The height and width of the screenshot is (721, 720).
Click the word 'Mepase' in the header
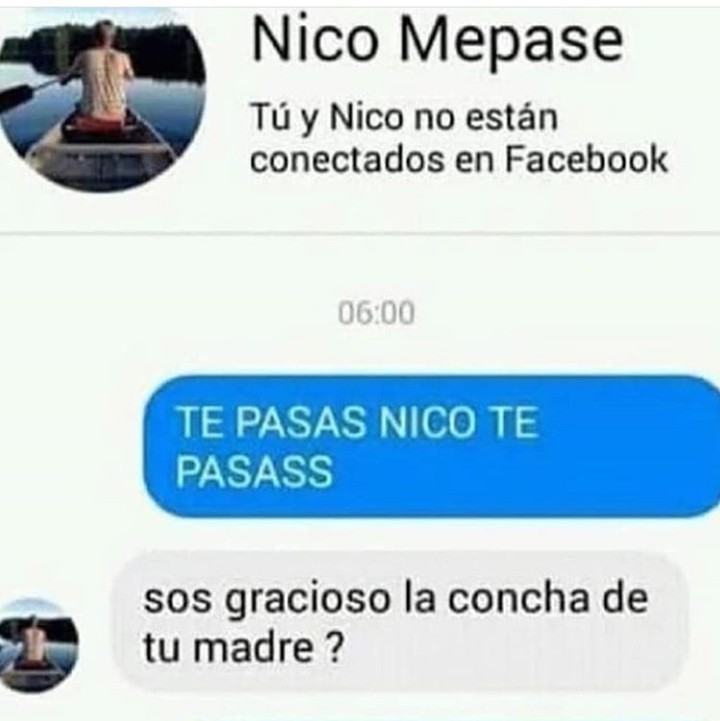click(x=511, y=40)
